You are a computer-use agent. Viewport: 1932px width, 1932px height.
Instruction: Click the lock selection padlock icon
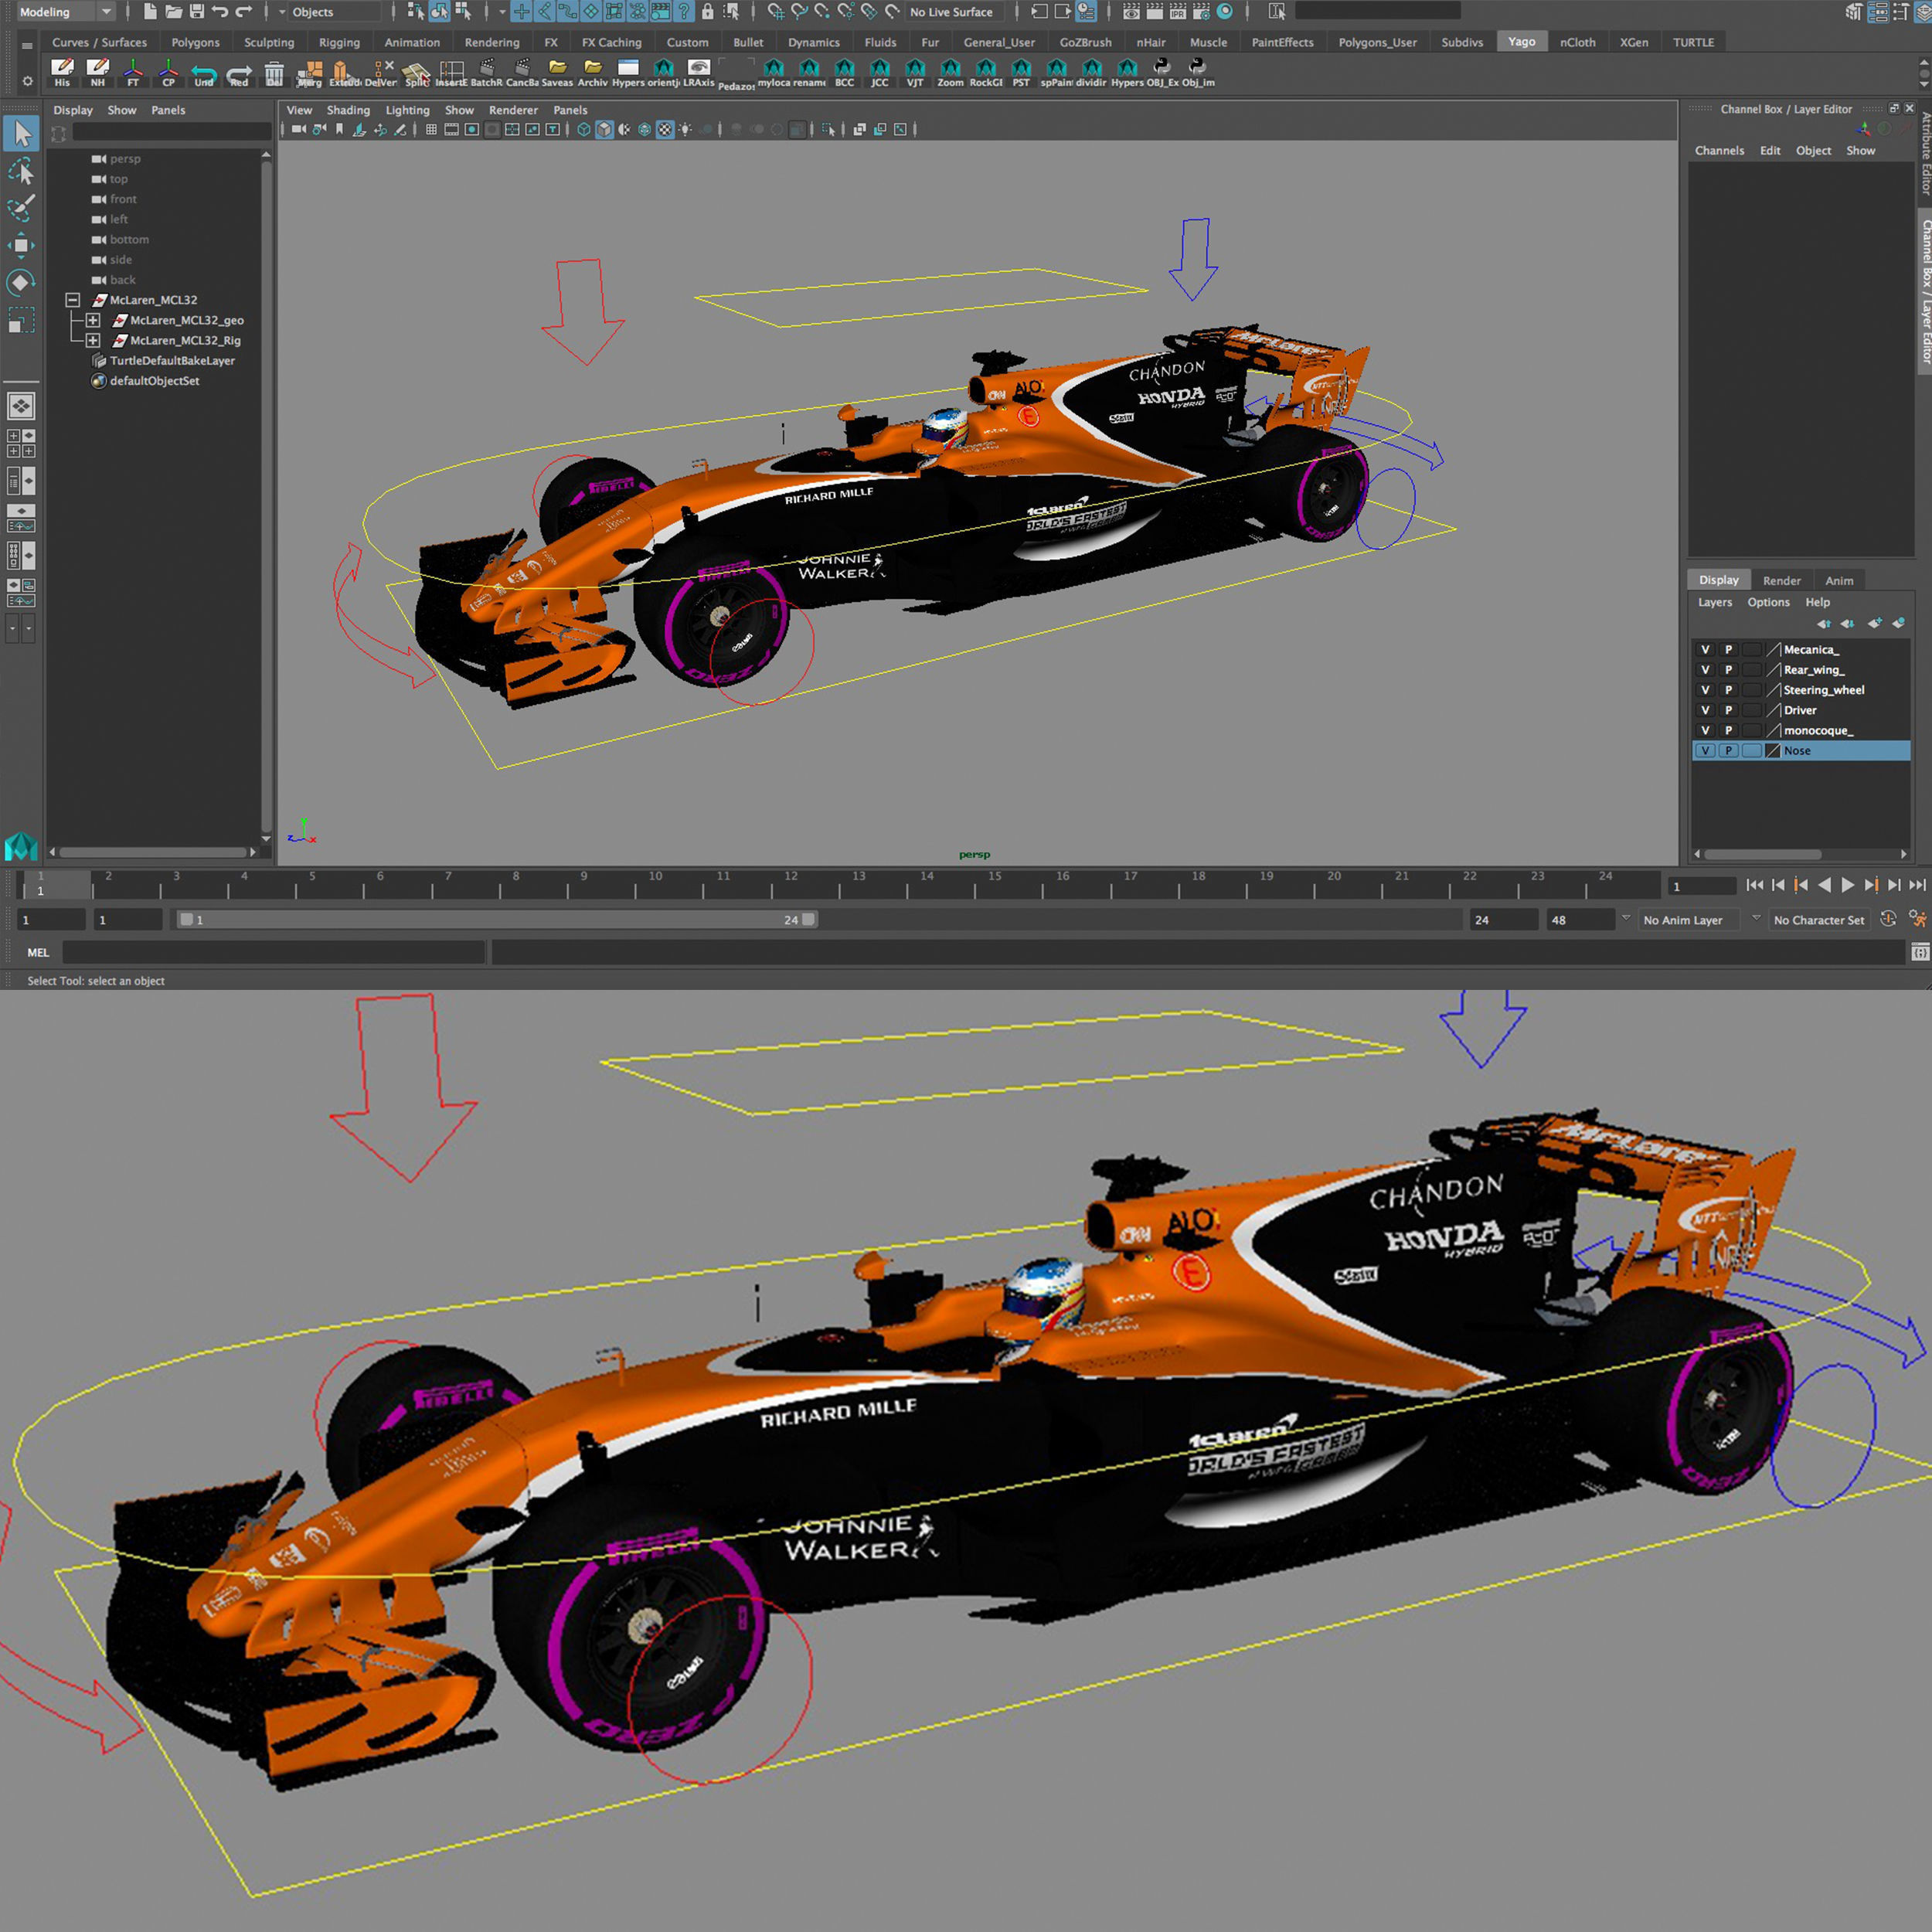point(708,12)
